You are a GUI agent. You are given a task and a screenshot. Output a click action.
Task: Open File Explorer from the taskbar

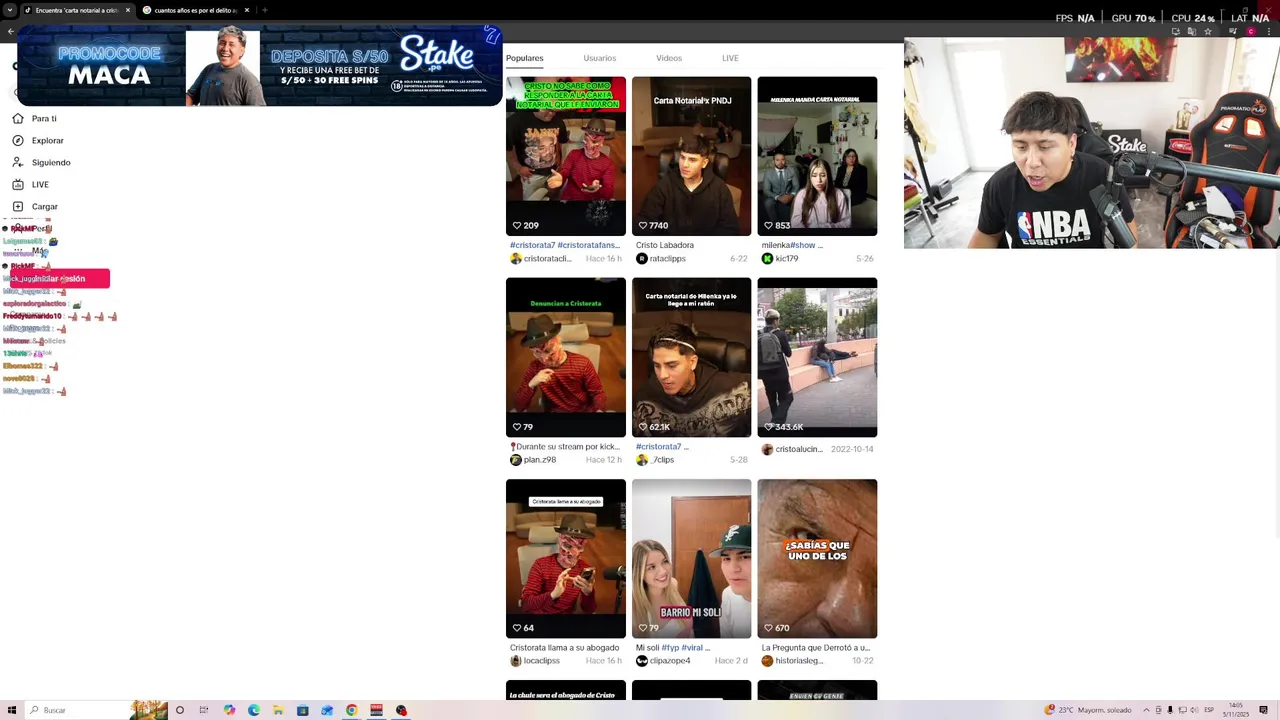278,710
